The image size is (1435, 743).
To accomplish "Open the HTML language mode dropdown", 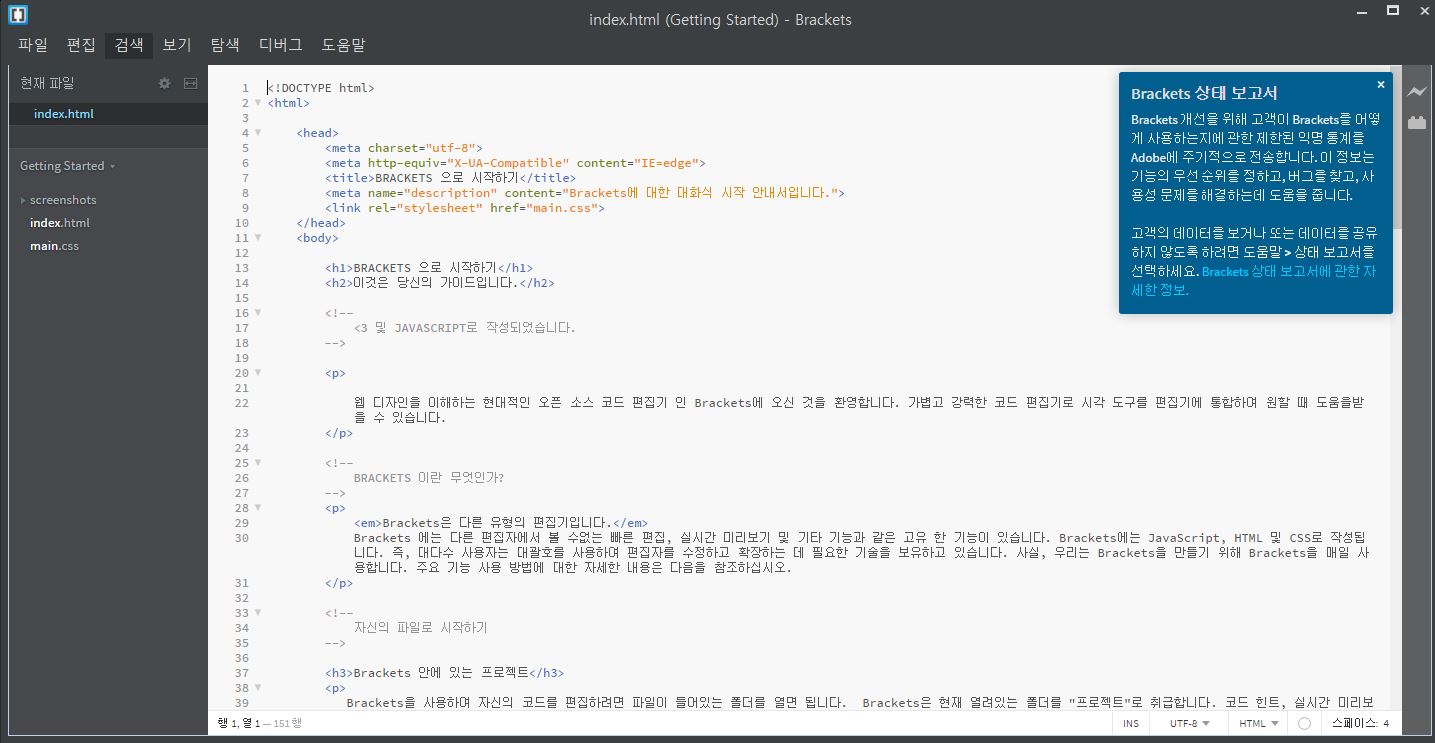I will (1259, 723).
